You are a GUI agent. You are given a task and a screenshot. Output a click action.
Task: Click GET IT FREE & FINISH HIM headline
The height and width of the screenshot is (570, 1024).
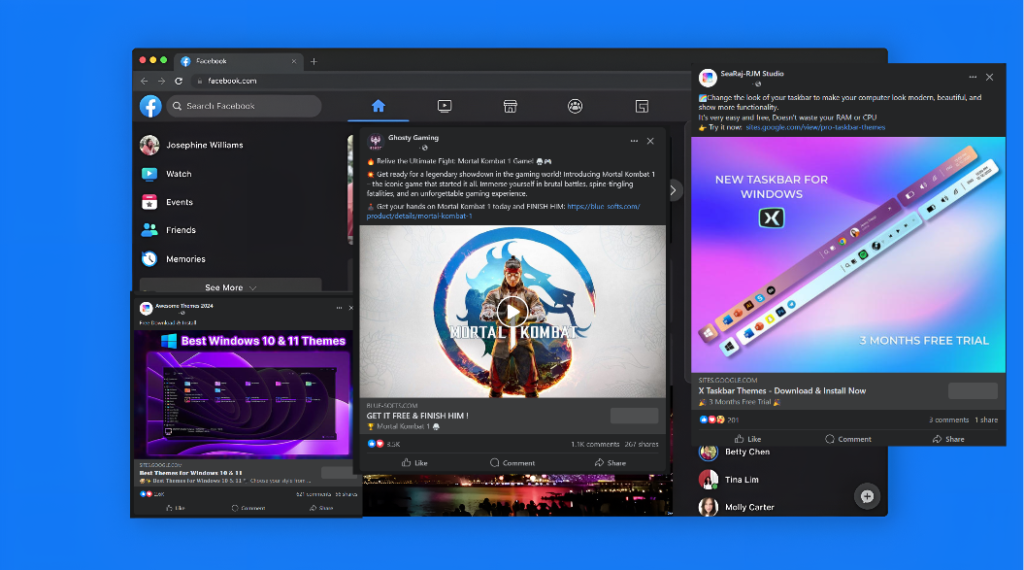click(417, 415)
